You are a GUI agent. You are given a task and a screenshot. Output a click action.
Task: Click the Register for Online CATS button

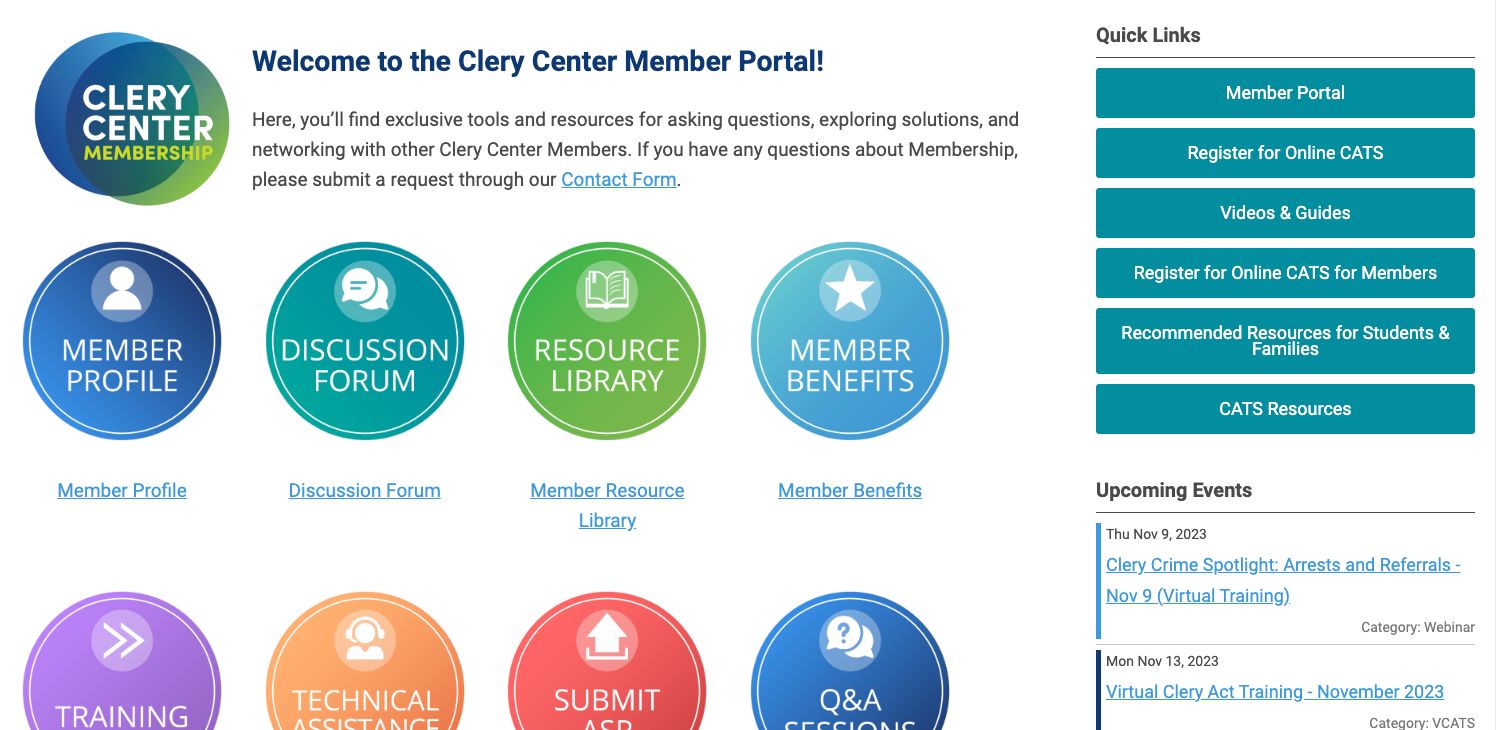(x=1285, y=153)
